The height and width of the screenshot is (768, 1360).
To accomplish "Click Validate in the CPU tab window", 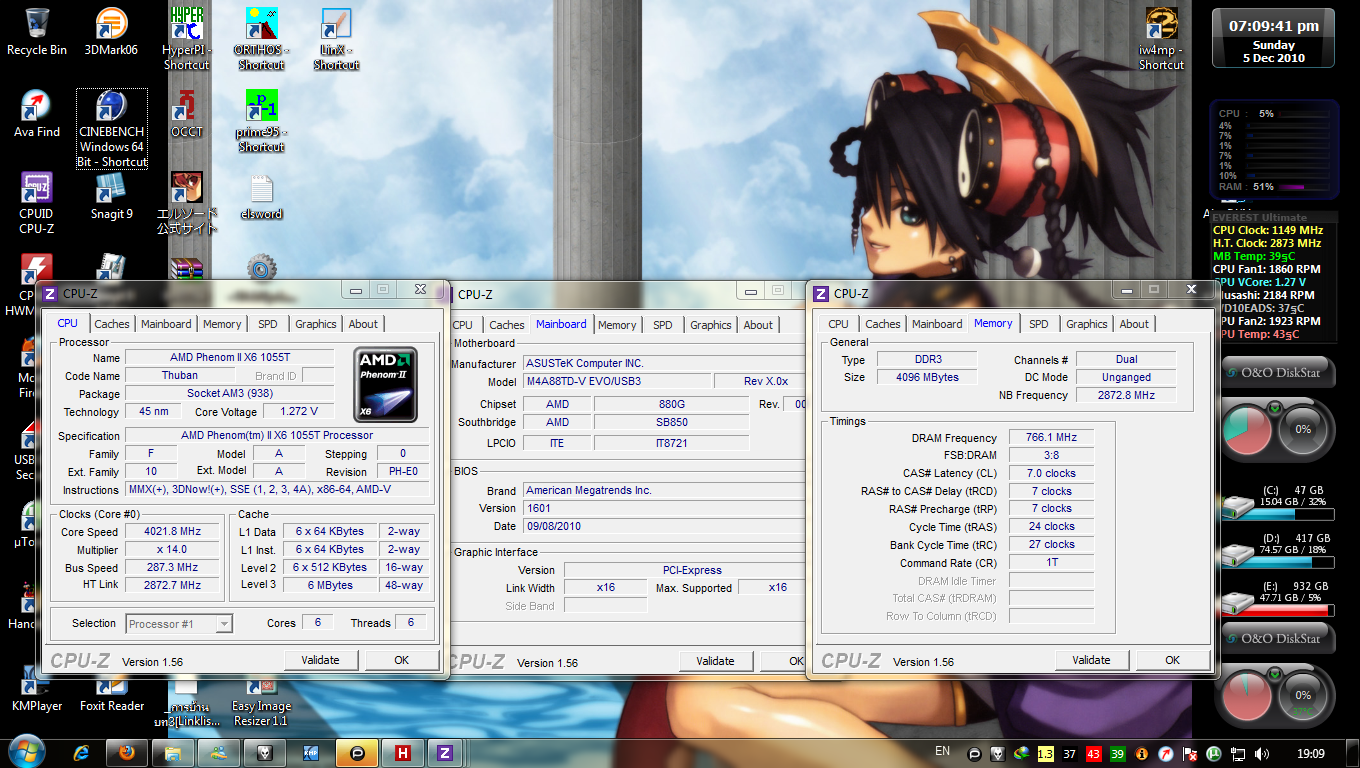I will click(320, 660).
